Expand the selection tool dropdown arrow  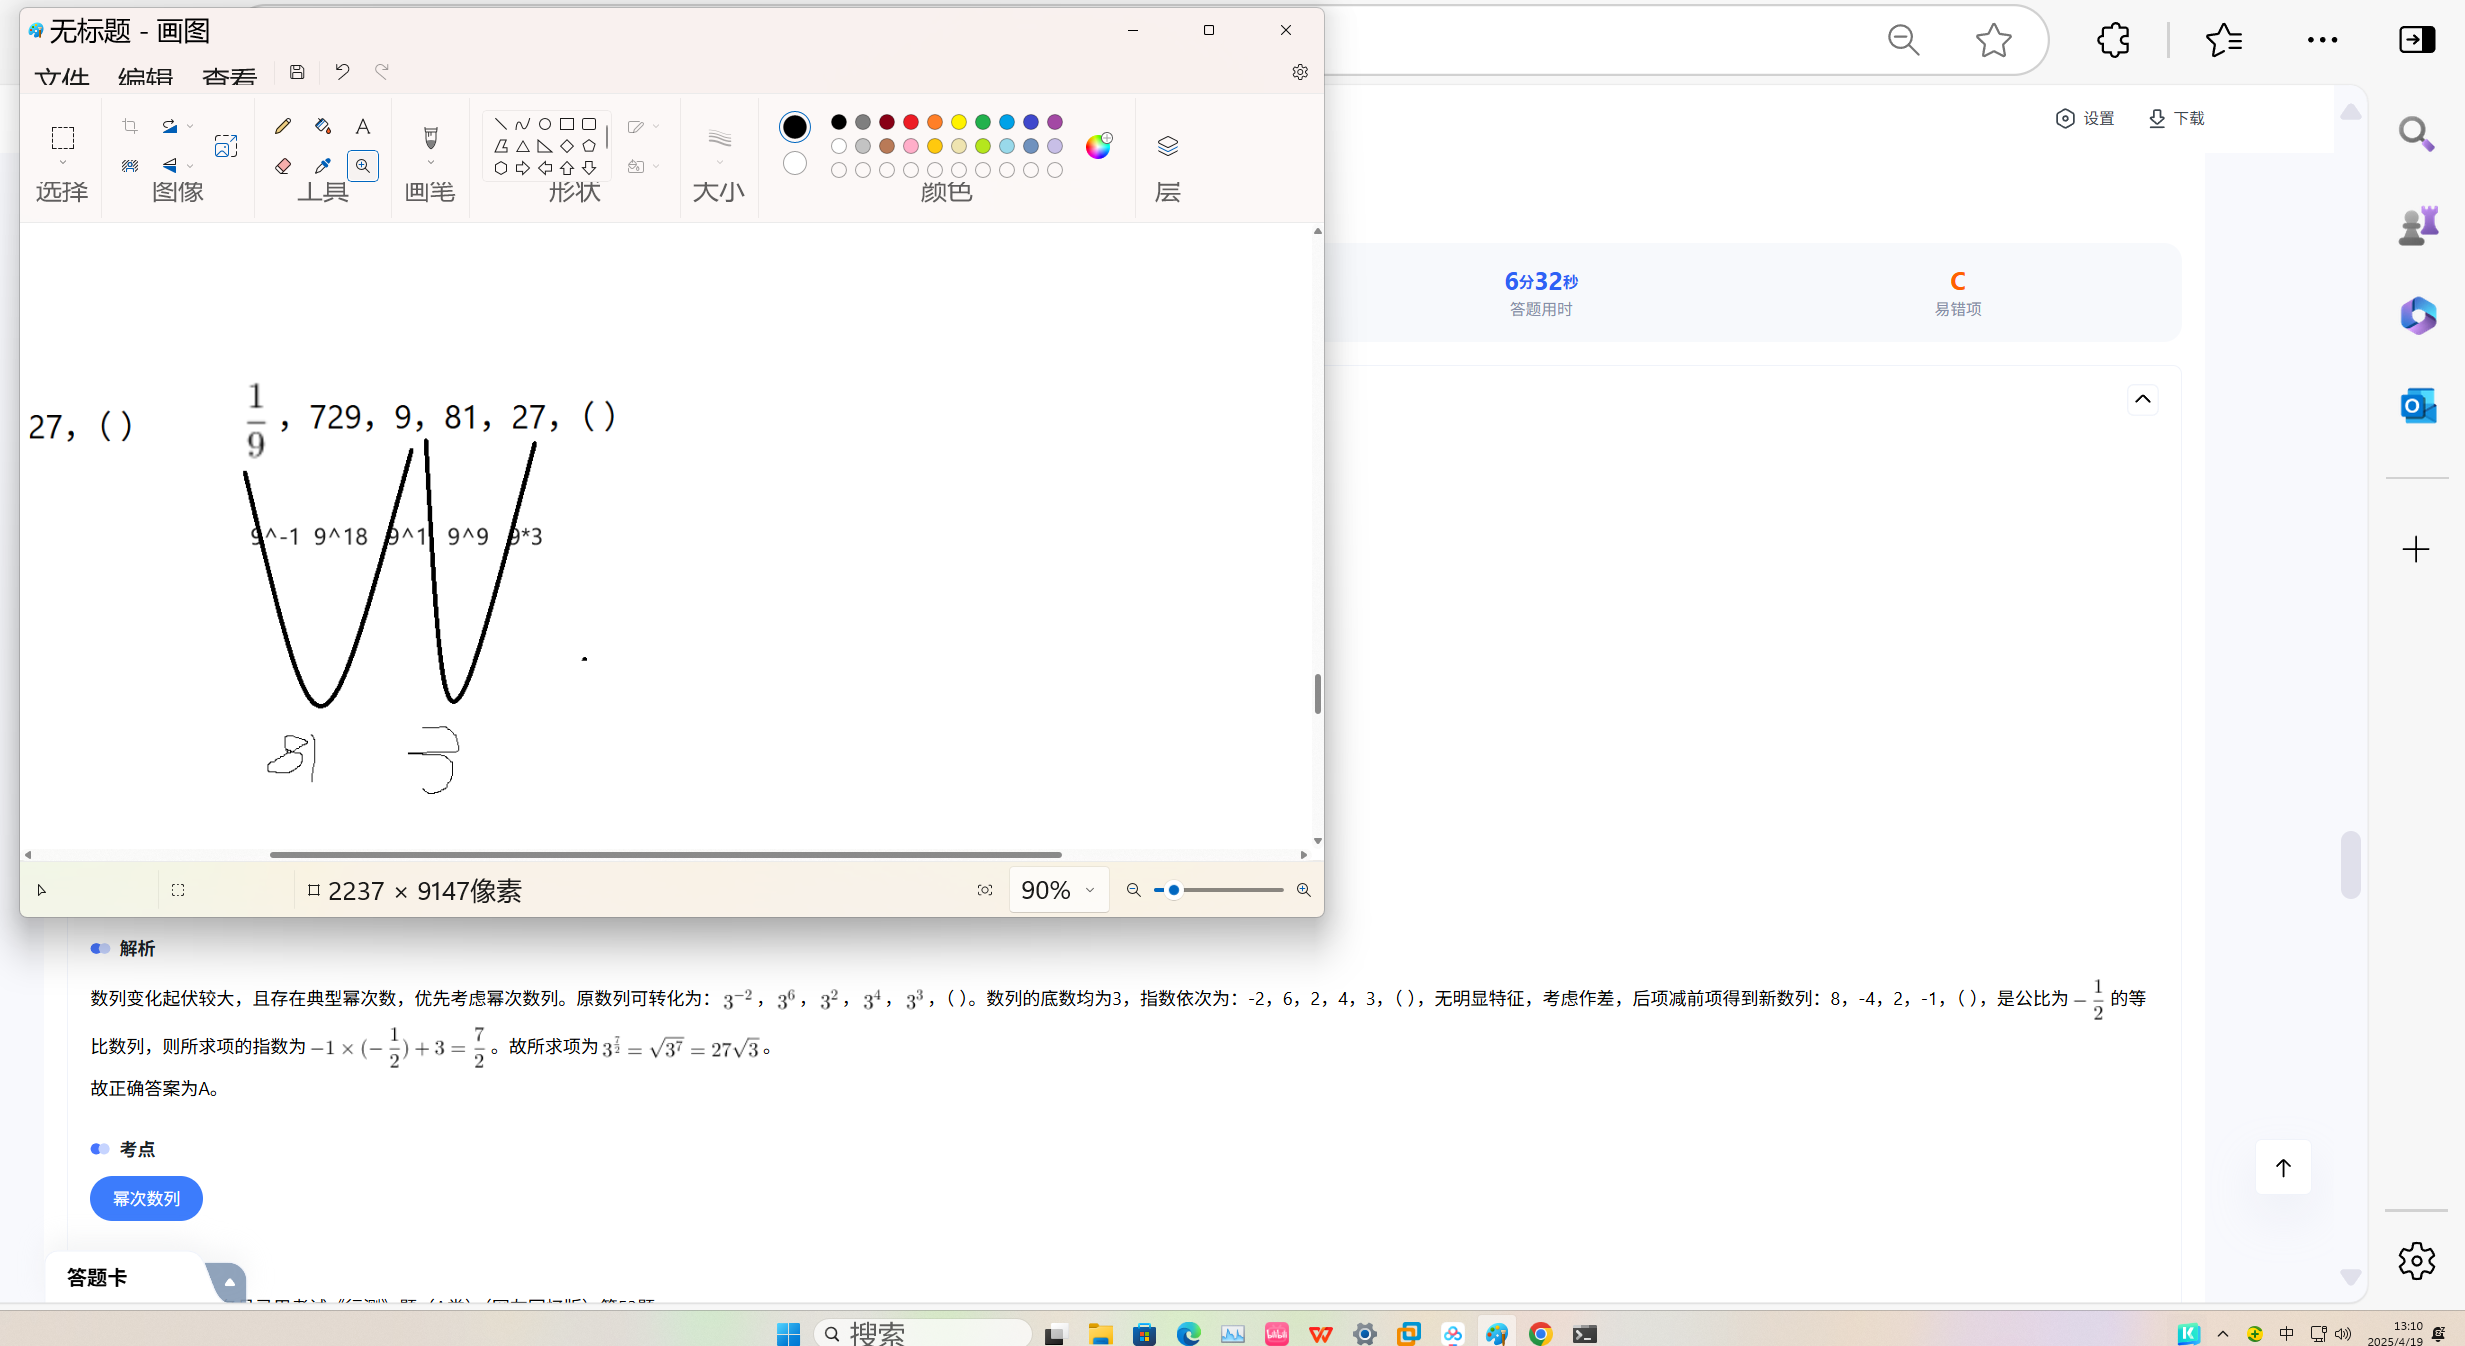pyautogui.click(x=63, y=163)
